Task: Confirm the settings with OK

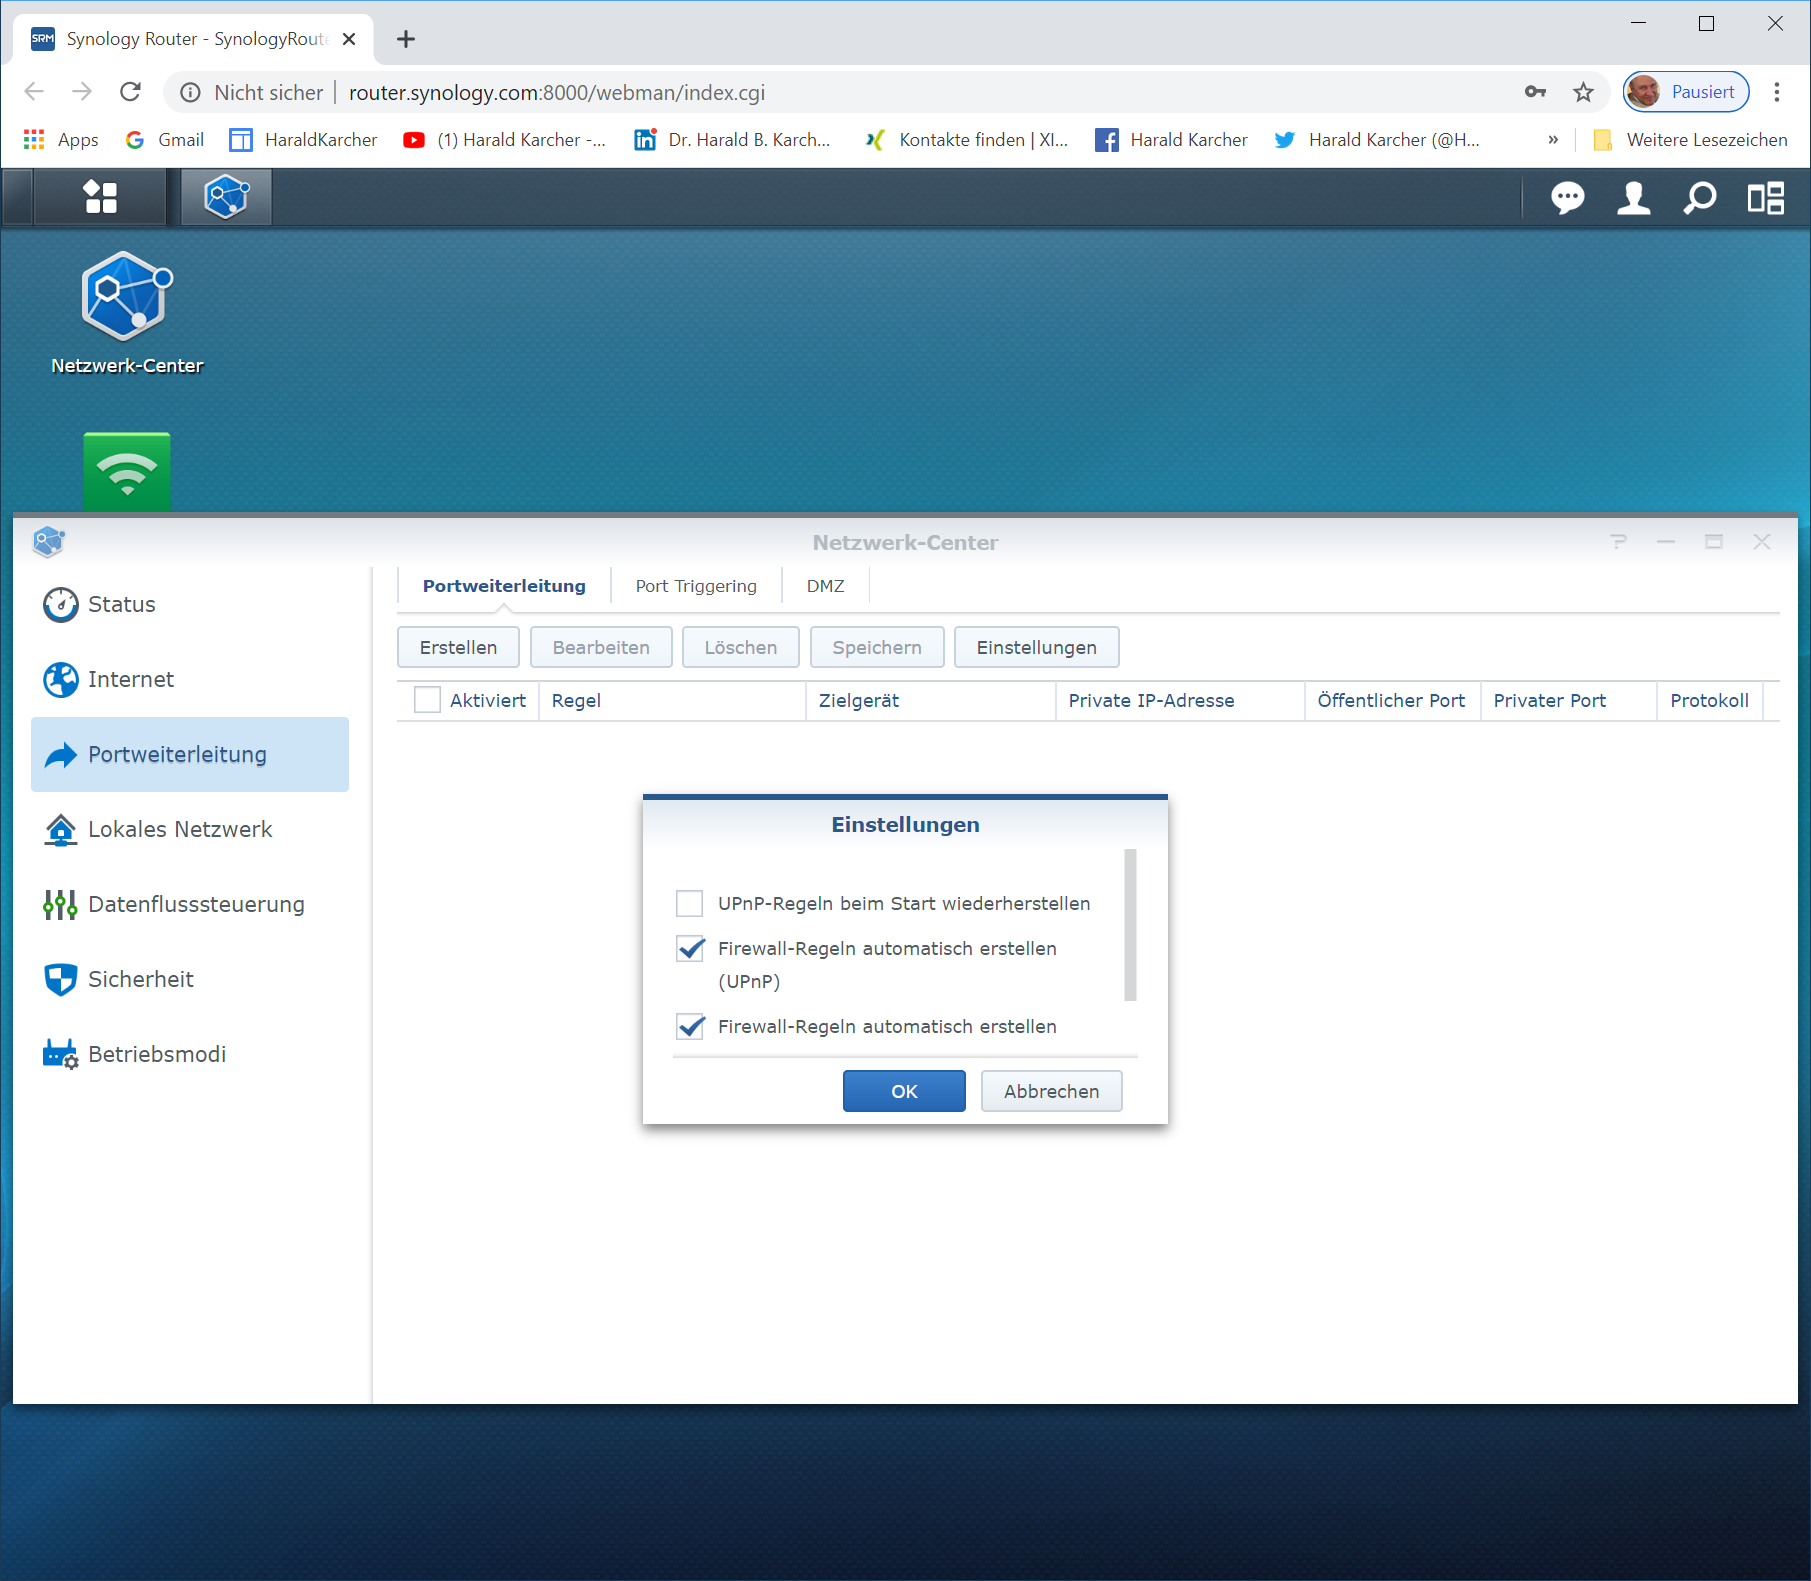Action: pos(904,1091)
